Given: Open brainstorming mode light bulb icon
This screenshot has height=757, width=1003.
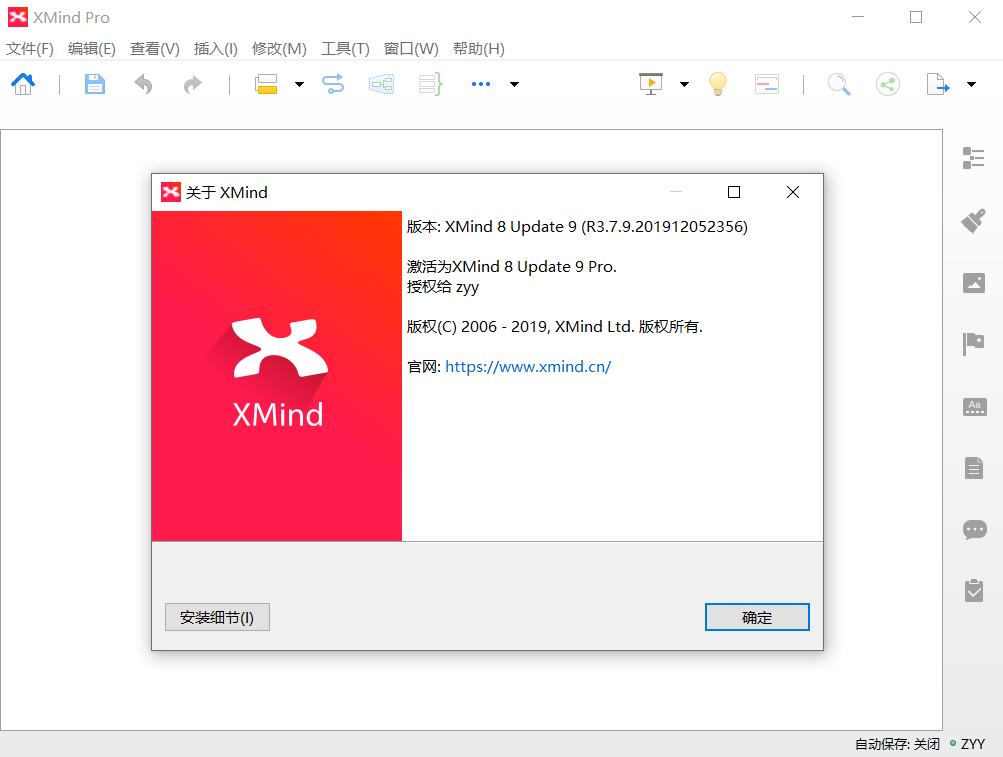Looking at the screenshot, I should point(718,84).
